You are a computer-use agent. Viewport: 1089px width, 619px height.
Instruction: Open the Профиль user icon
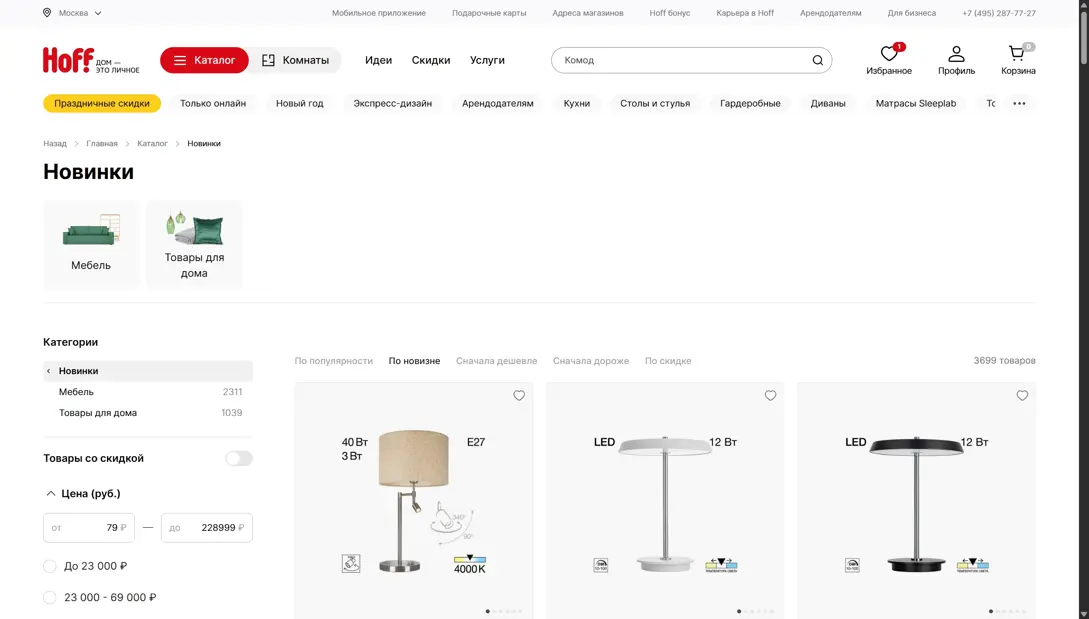956,55
